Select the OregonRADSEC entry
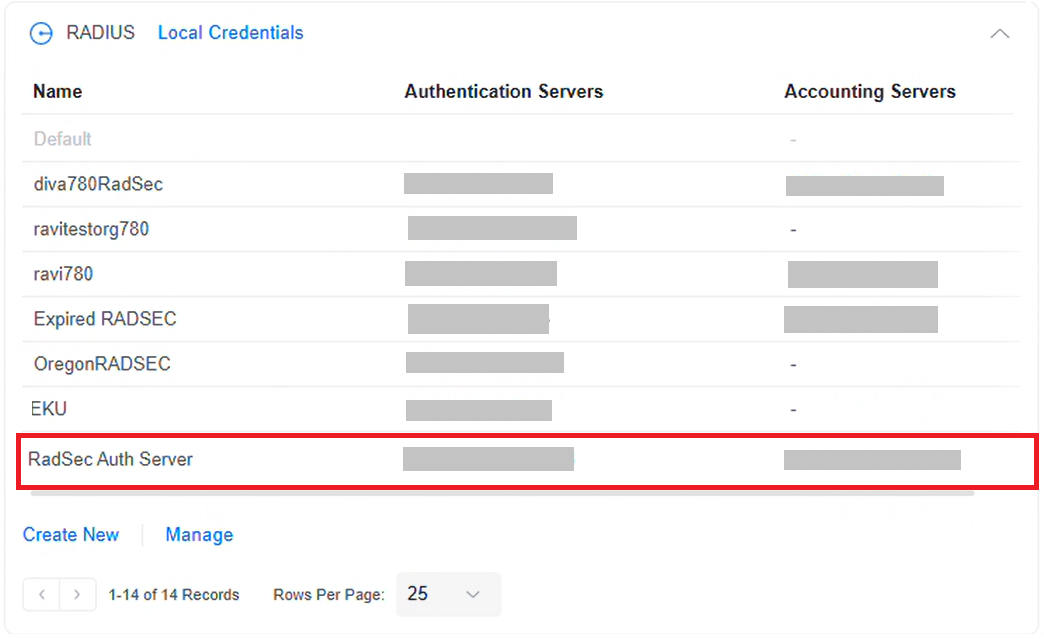This screenshot has width=1044, height=639. 102,364
